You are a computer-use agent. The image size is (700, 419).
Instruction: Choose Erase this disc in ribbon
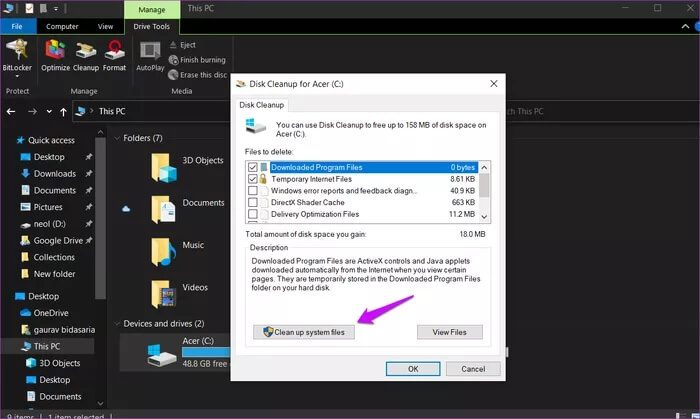tap(198, 75)
